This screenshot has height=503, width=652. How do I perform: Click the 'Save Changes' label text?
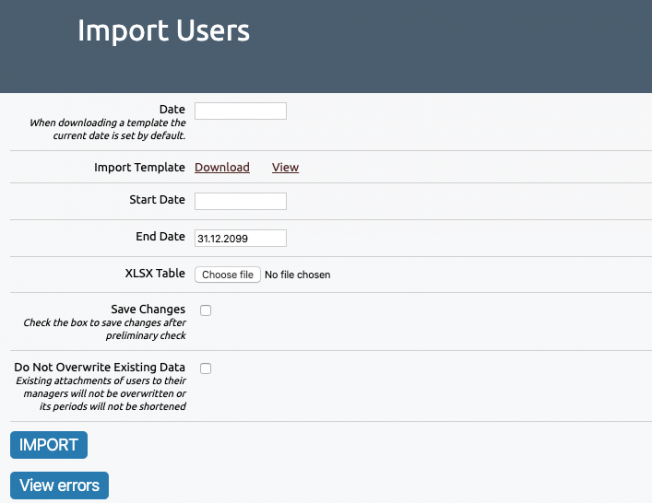[148, 309]
